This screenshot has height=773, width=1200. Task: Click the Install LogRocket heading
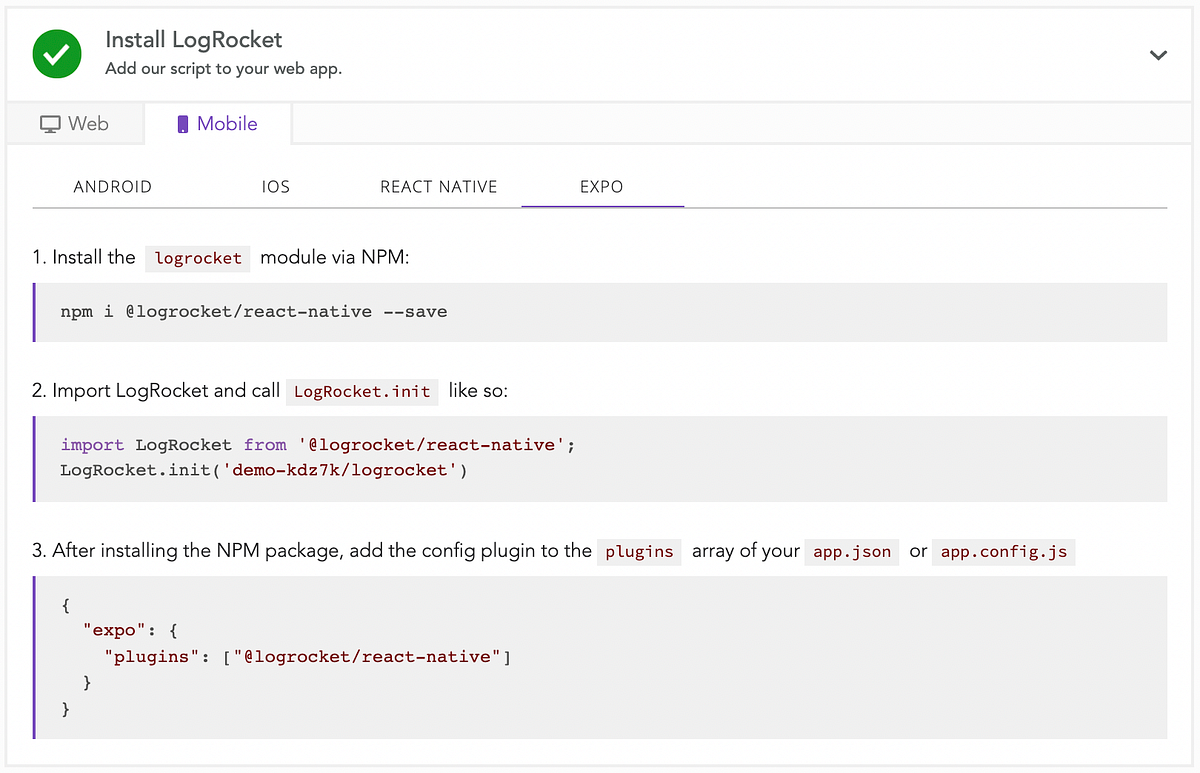tap(193, 40)
